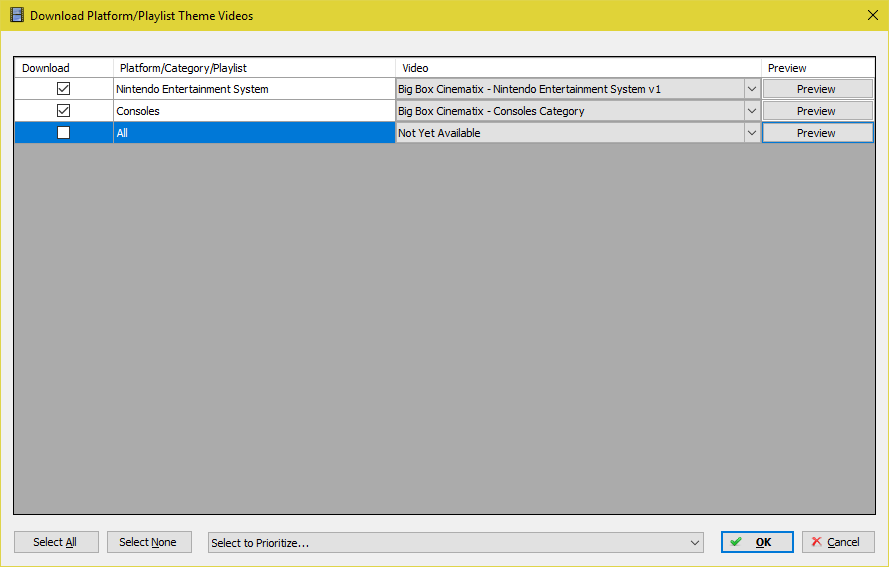
Task: Select the Consoles platform cell
Action: (254, 111)
